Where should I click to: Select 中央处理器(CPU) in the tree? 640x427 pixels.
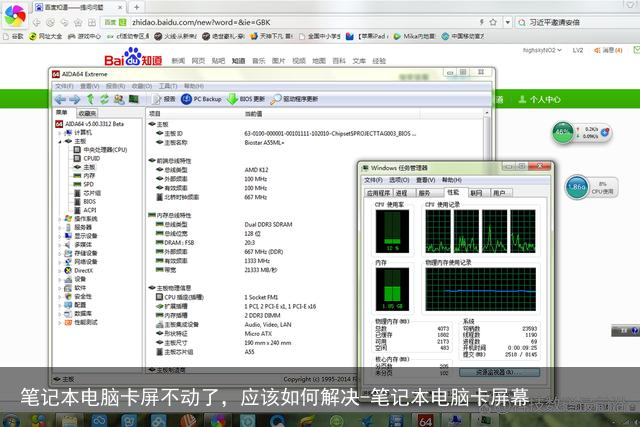(104, 150)
